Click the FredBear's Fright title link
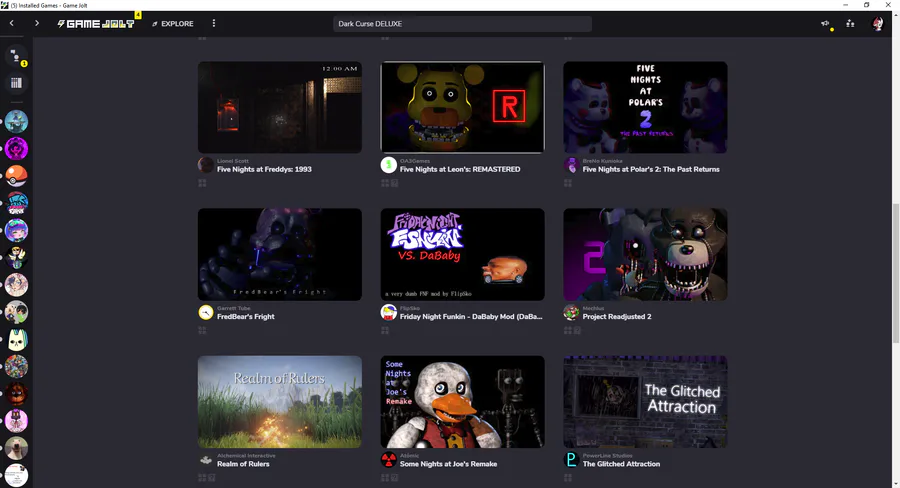Image resolution: width=900 pixels, height=488 pixels. (246, 316)
